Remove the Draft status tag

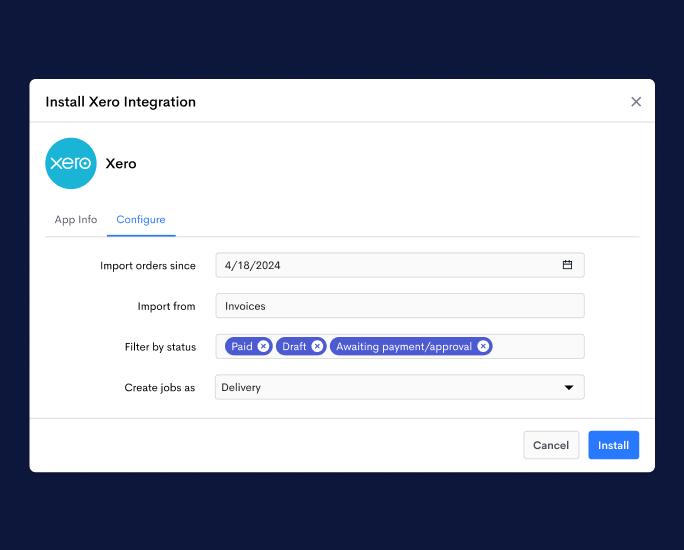[x=317, y=346]
